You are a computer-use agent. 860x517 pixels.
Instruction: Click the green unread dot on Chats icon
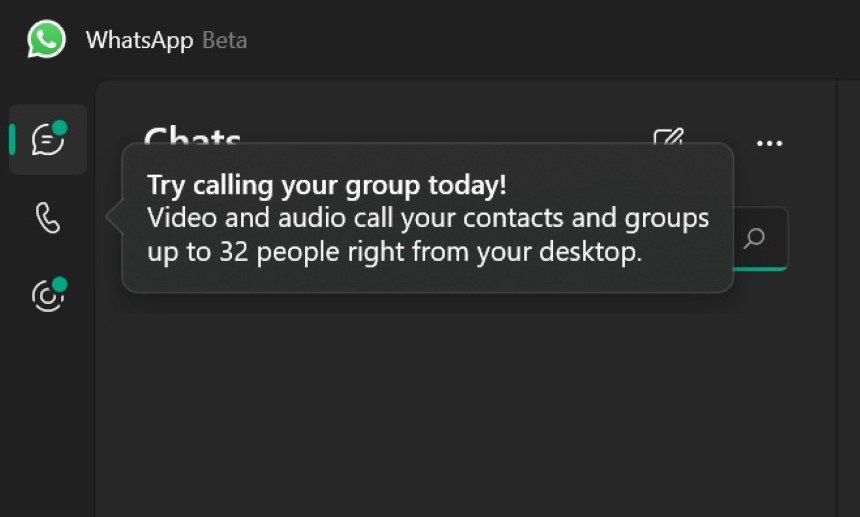(x=60, y=128)
